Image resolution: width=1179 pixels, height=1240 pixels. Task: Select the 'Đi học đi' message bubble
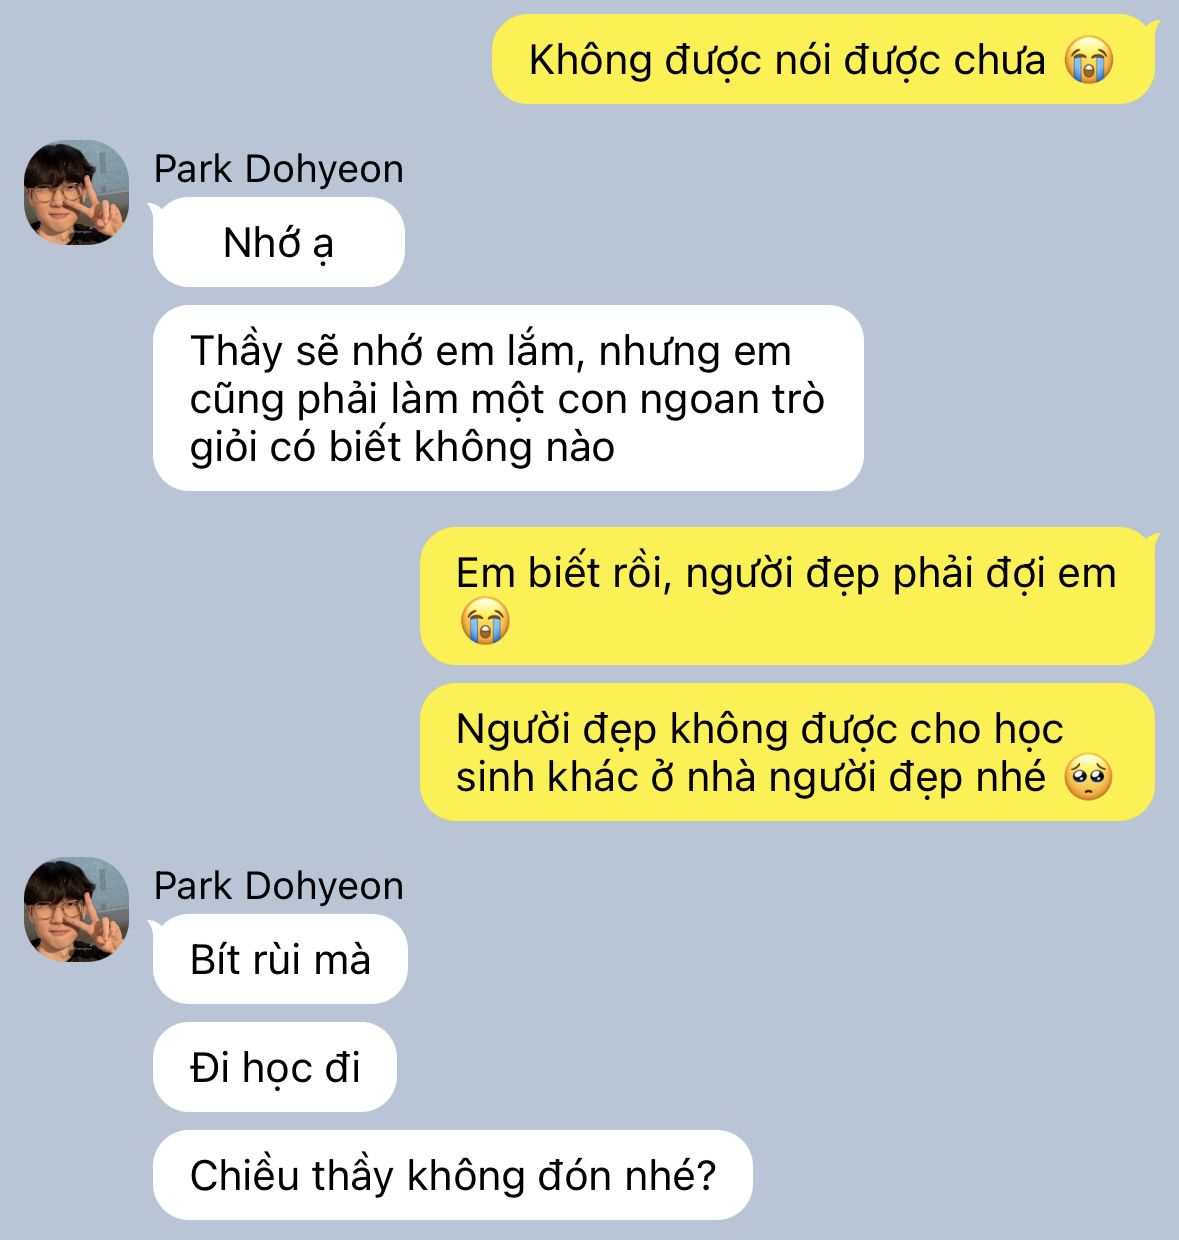coord(275,1067)
